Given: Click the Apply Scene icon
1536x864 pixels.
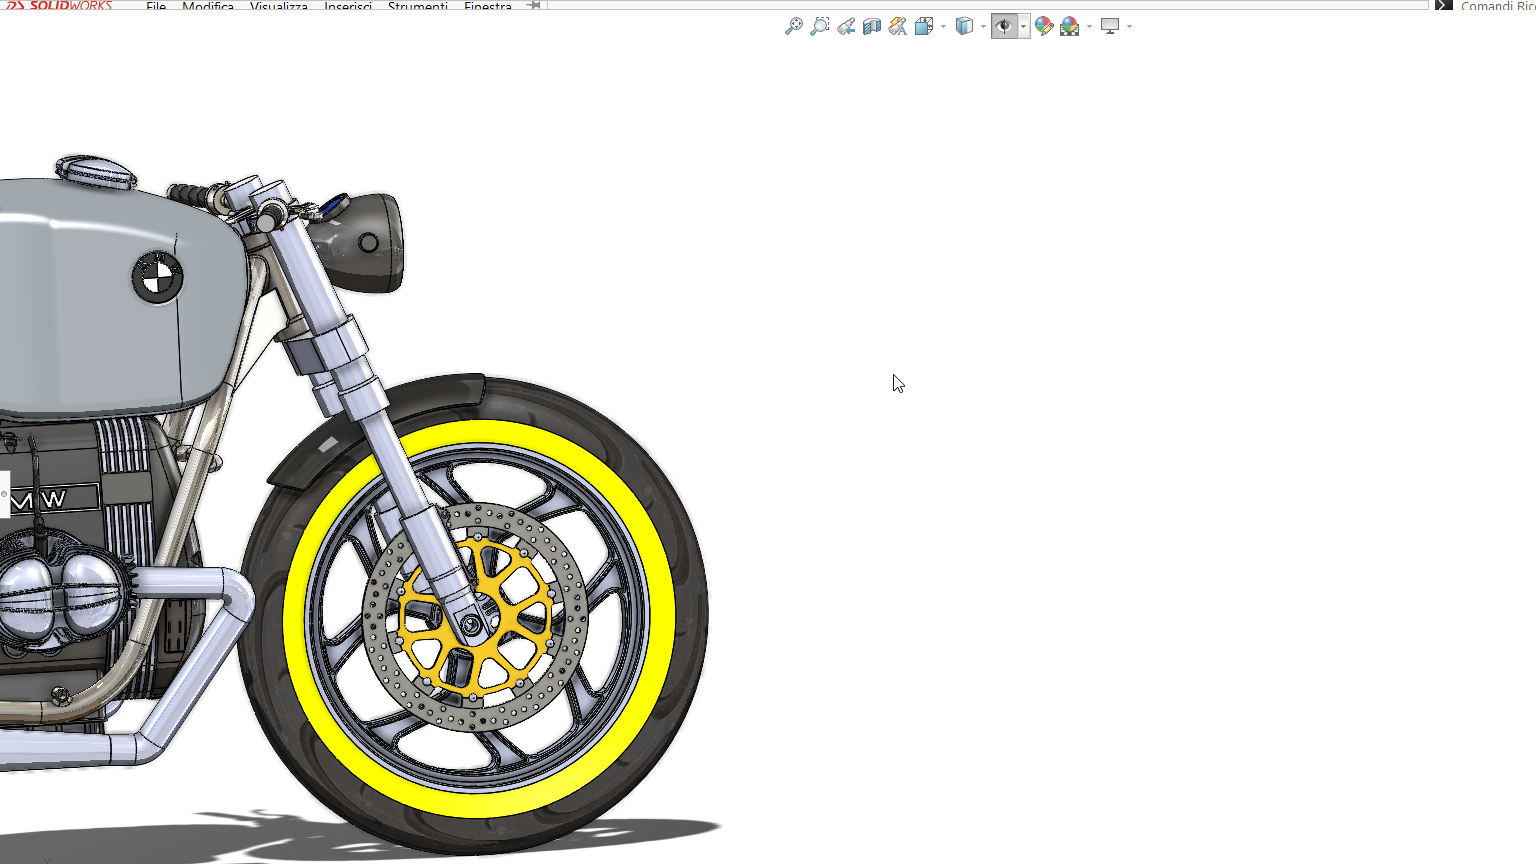Looking at the screenshot, I should (1069, 26).
